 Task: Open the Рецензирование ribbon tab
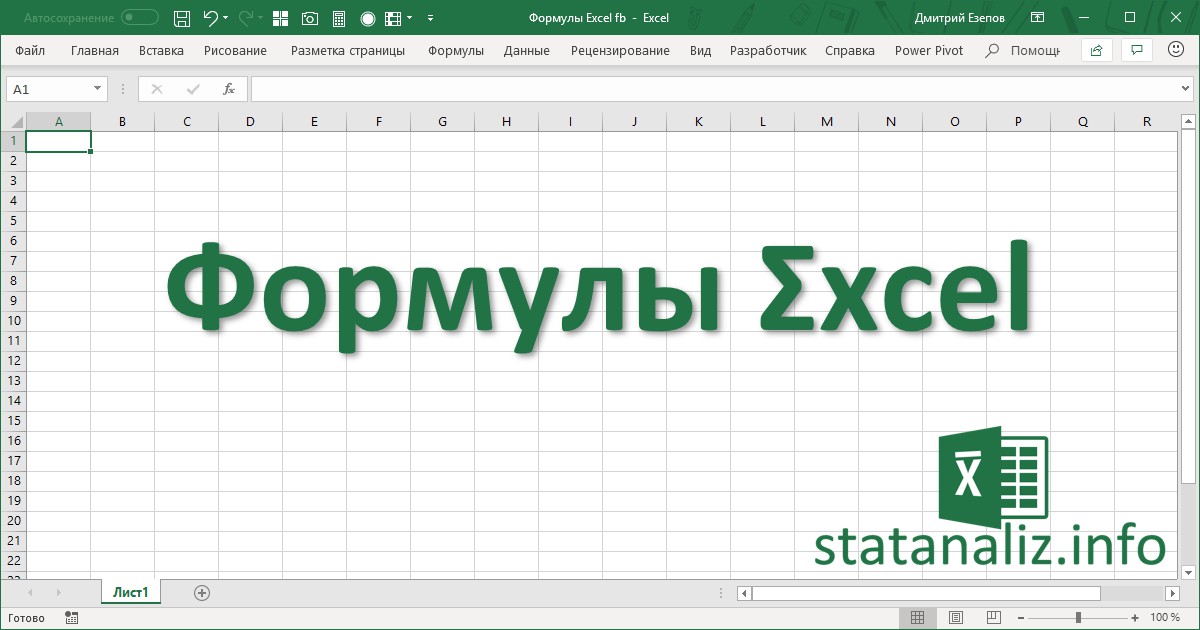[620, 50]
